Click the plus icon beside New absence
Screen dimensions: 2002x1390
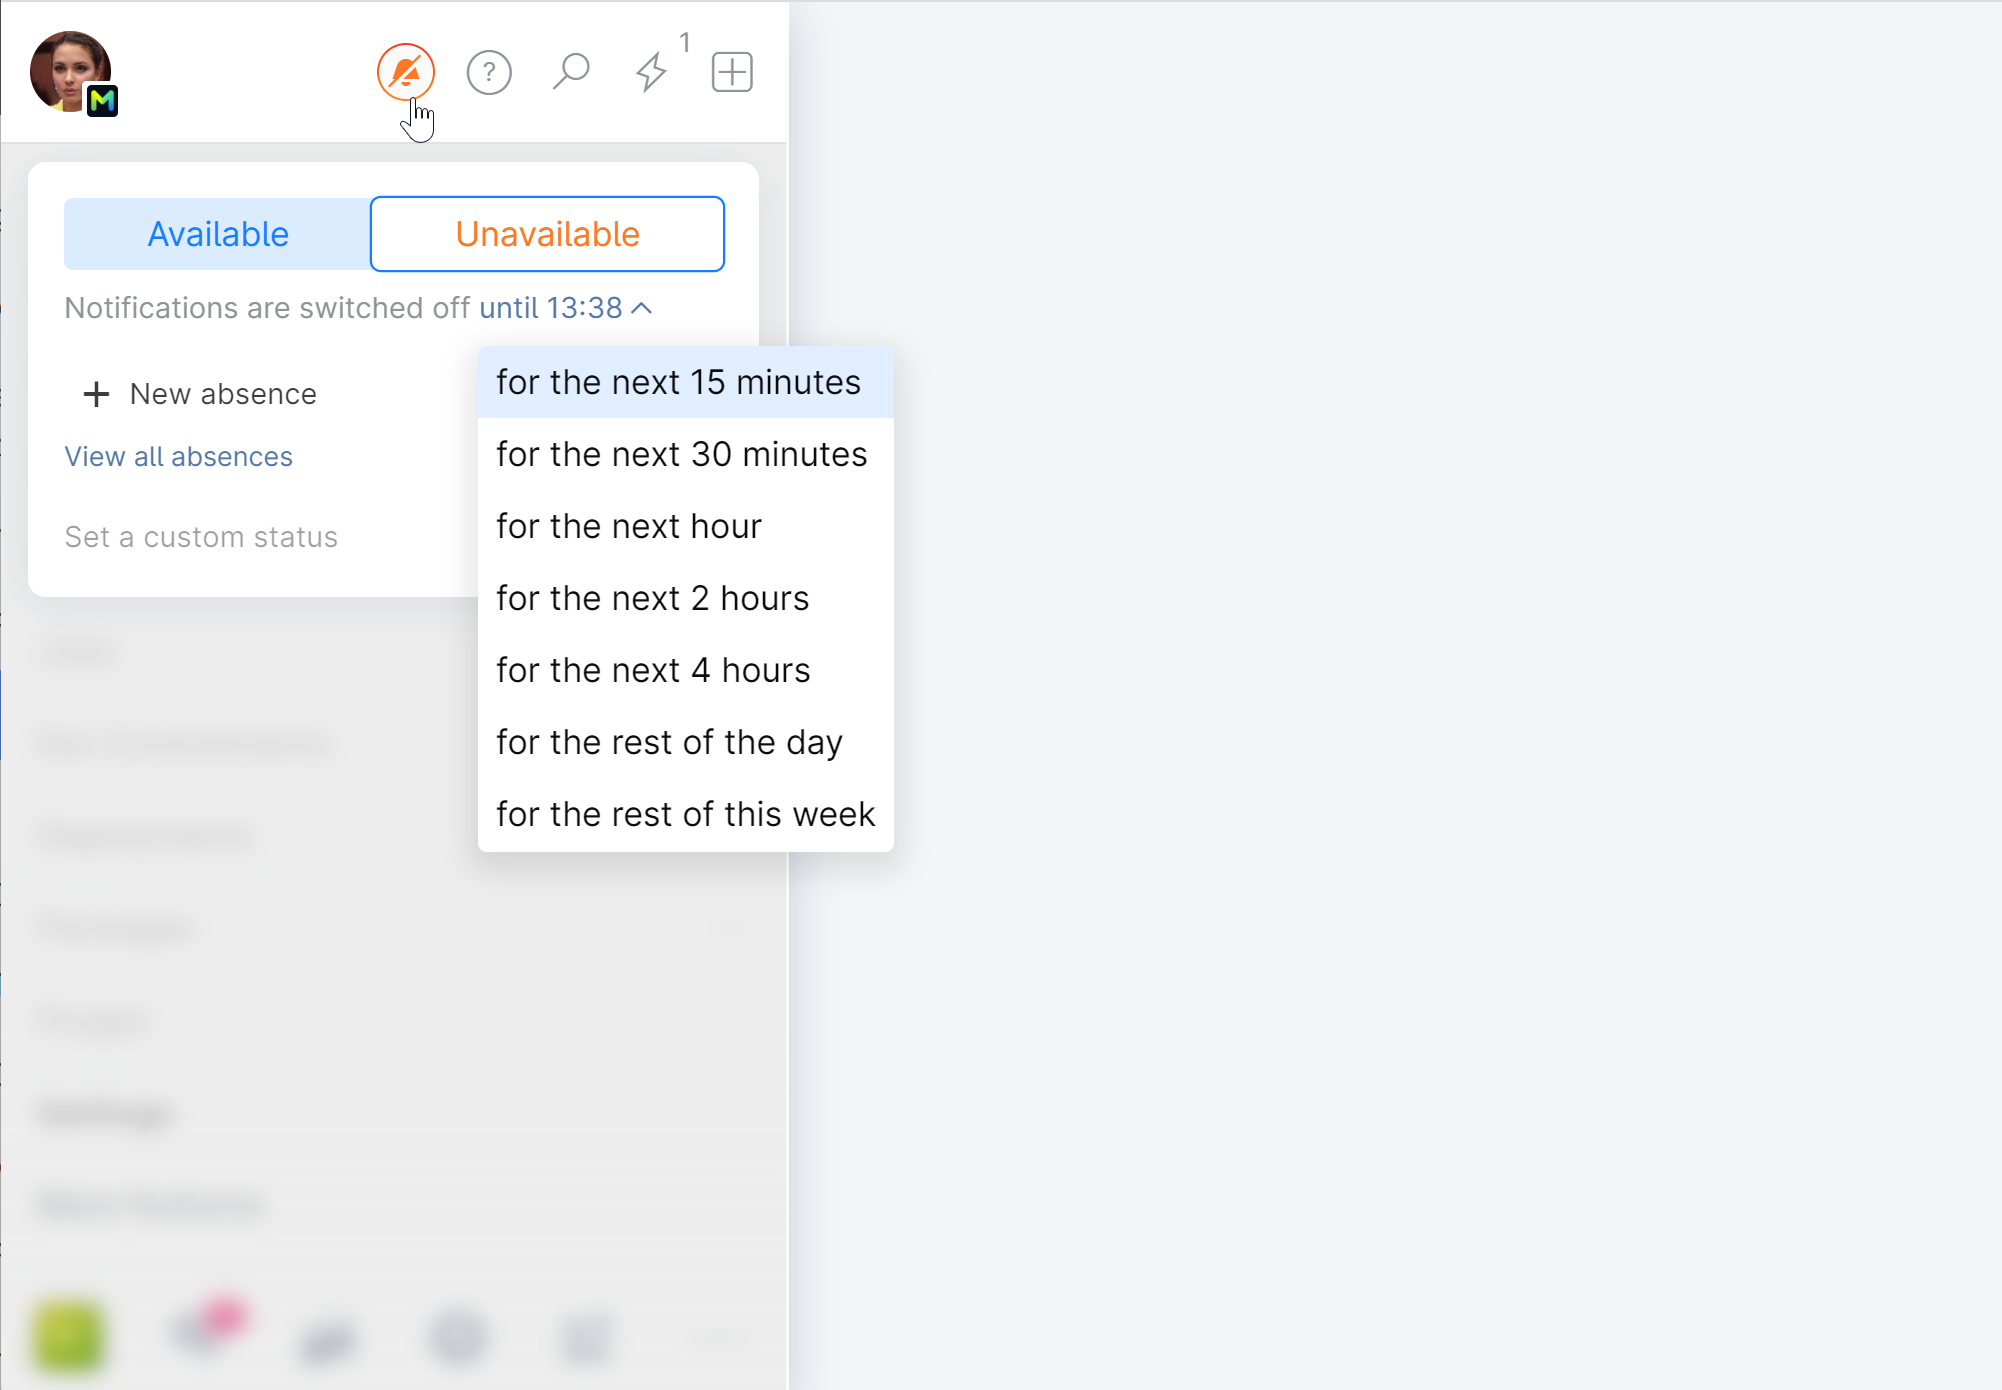96,394
